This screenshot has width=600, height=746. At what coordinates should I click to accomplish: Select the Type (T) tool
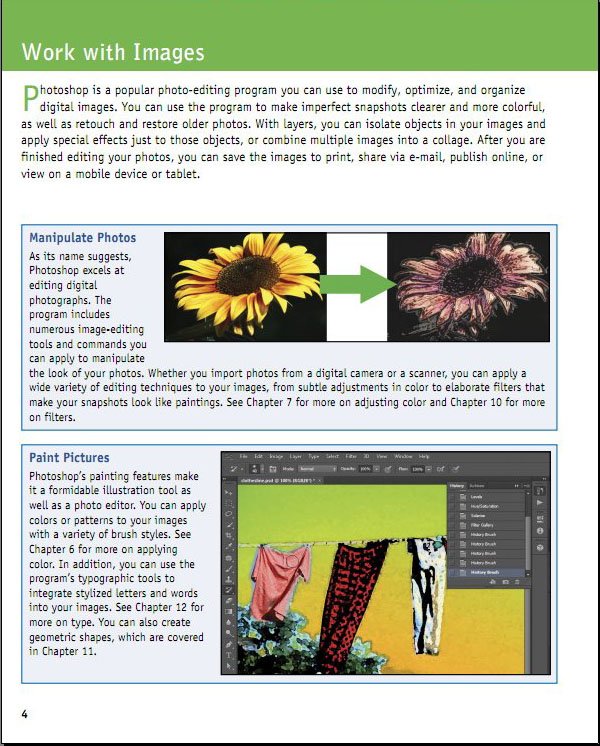click(x=228, y=655)
